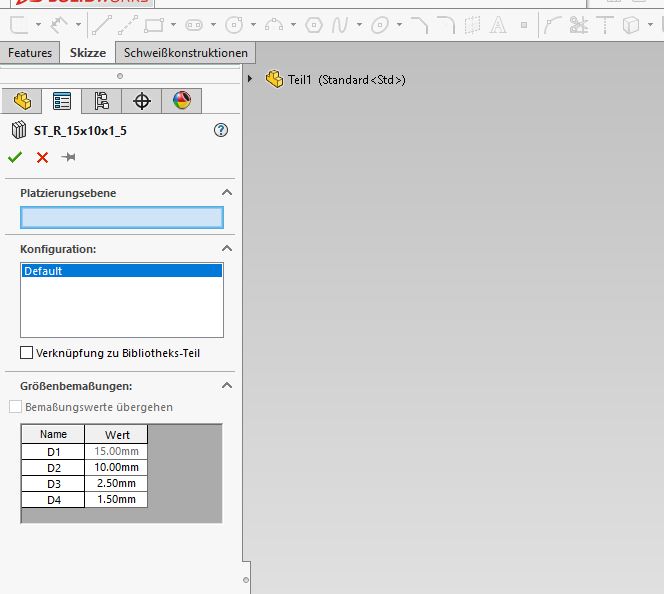Select the Circle tool
The width and height of the screenshot is (664, 594).
point(234,25)
